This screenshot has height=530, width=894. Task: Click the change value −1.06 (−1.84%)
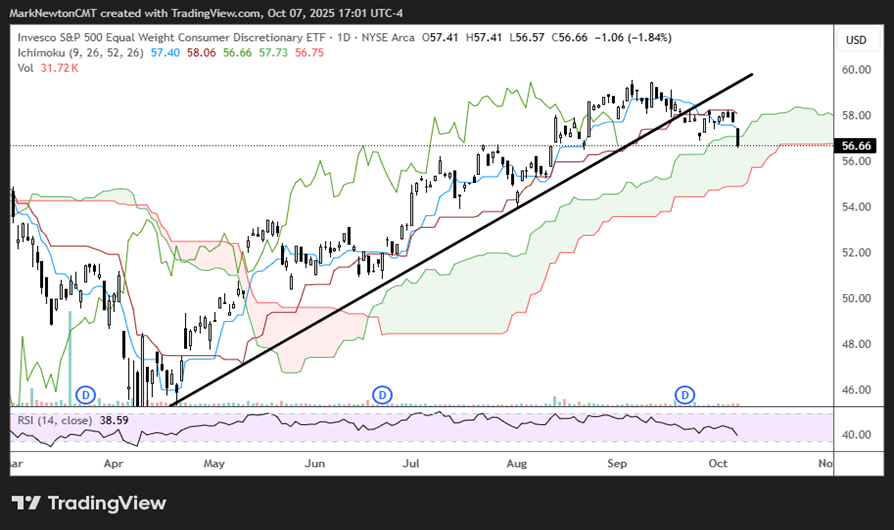click(633, 38)
